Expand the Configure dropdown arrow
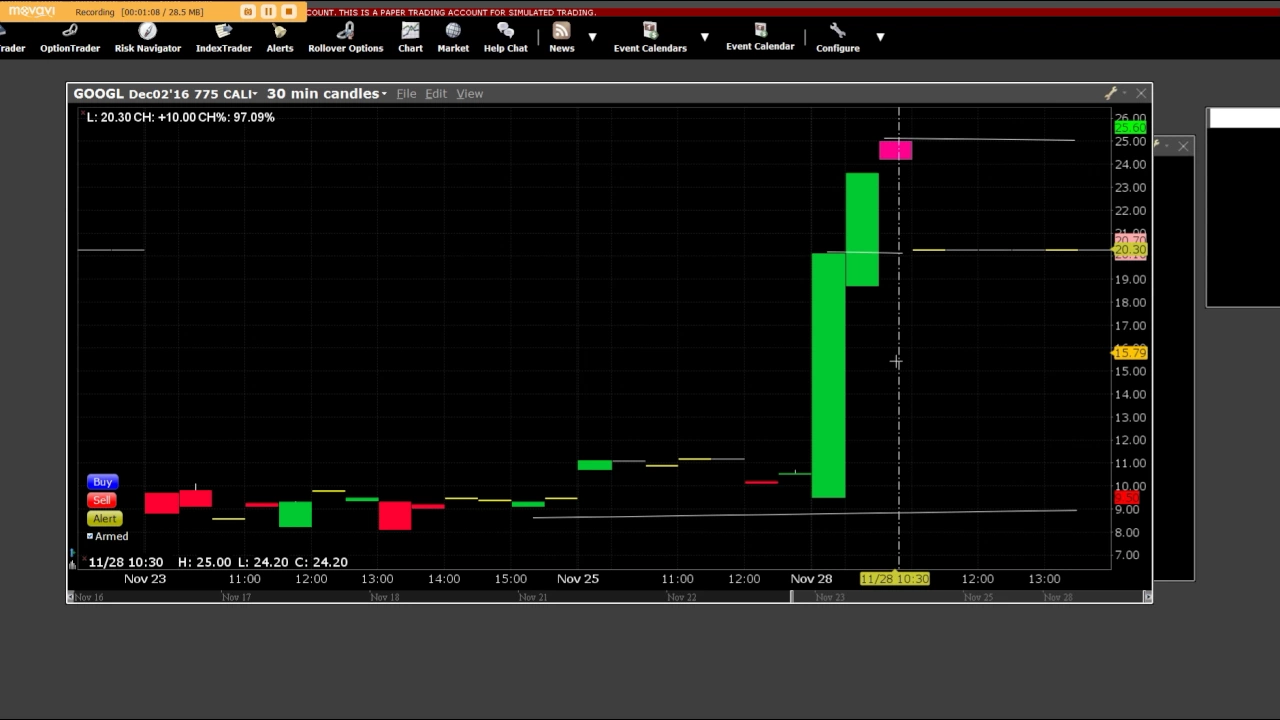Screen dimensions: 1280x720 click(x=880, y=37)
